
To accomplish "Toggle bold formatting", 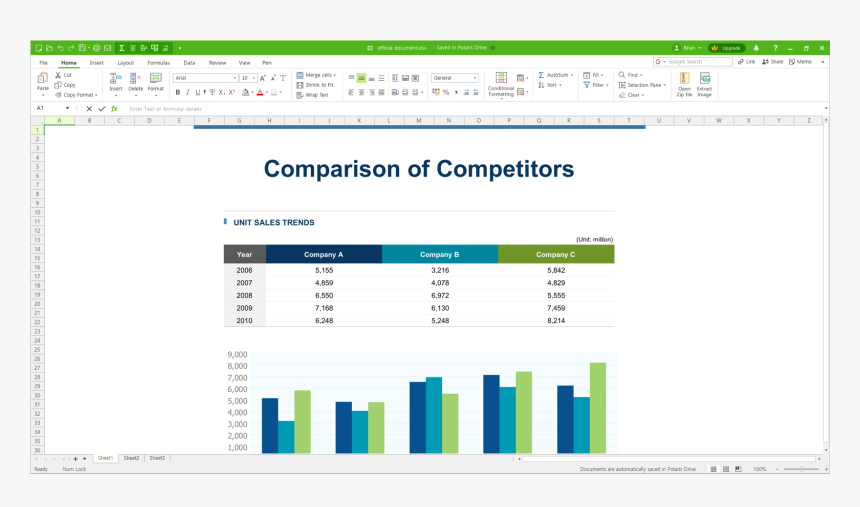I will (x=178, y=92).
